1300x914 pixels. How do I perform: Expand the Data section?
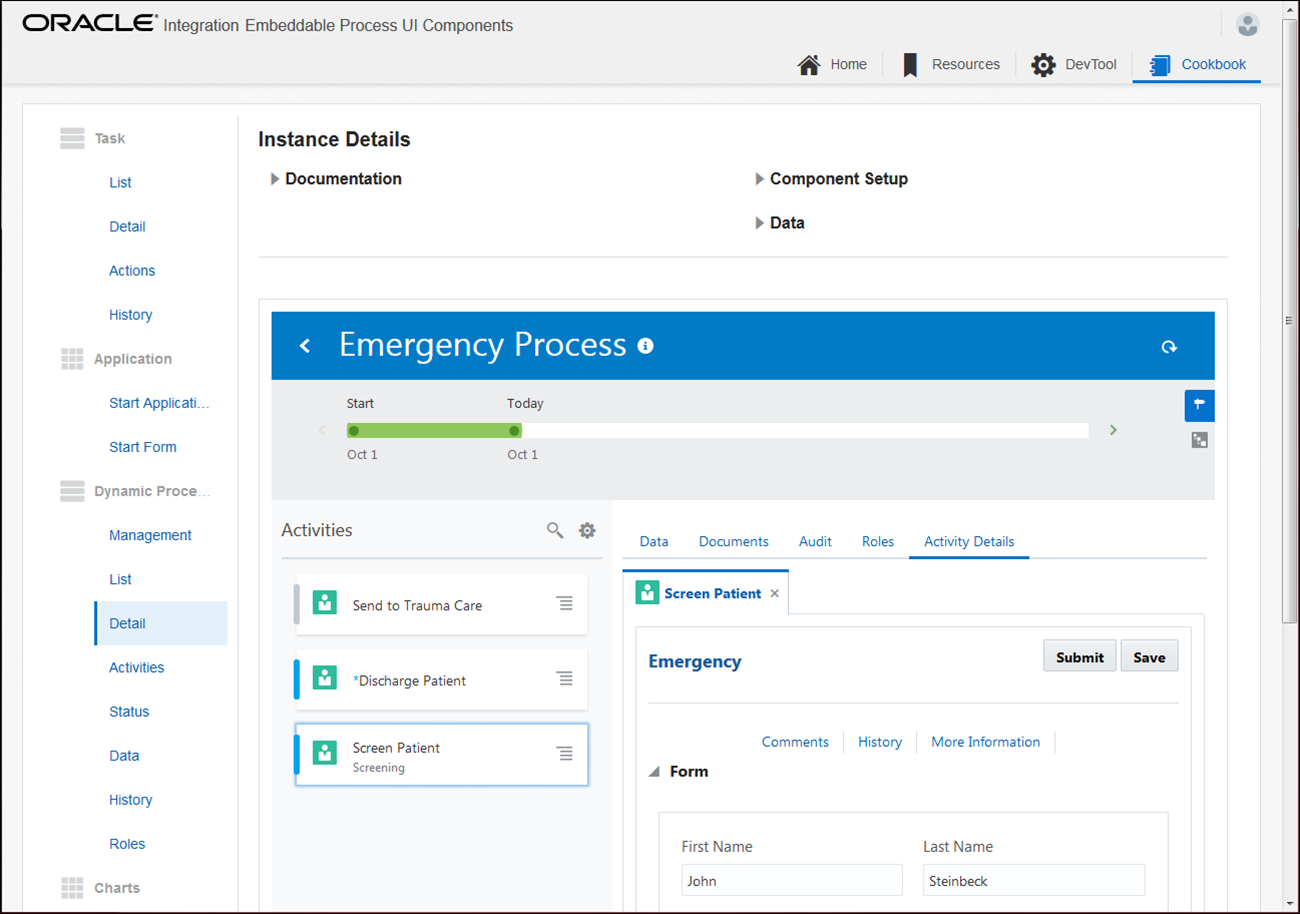point(760,223)
